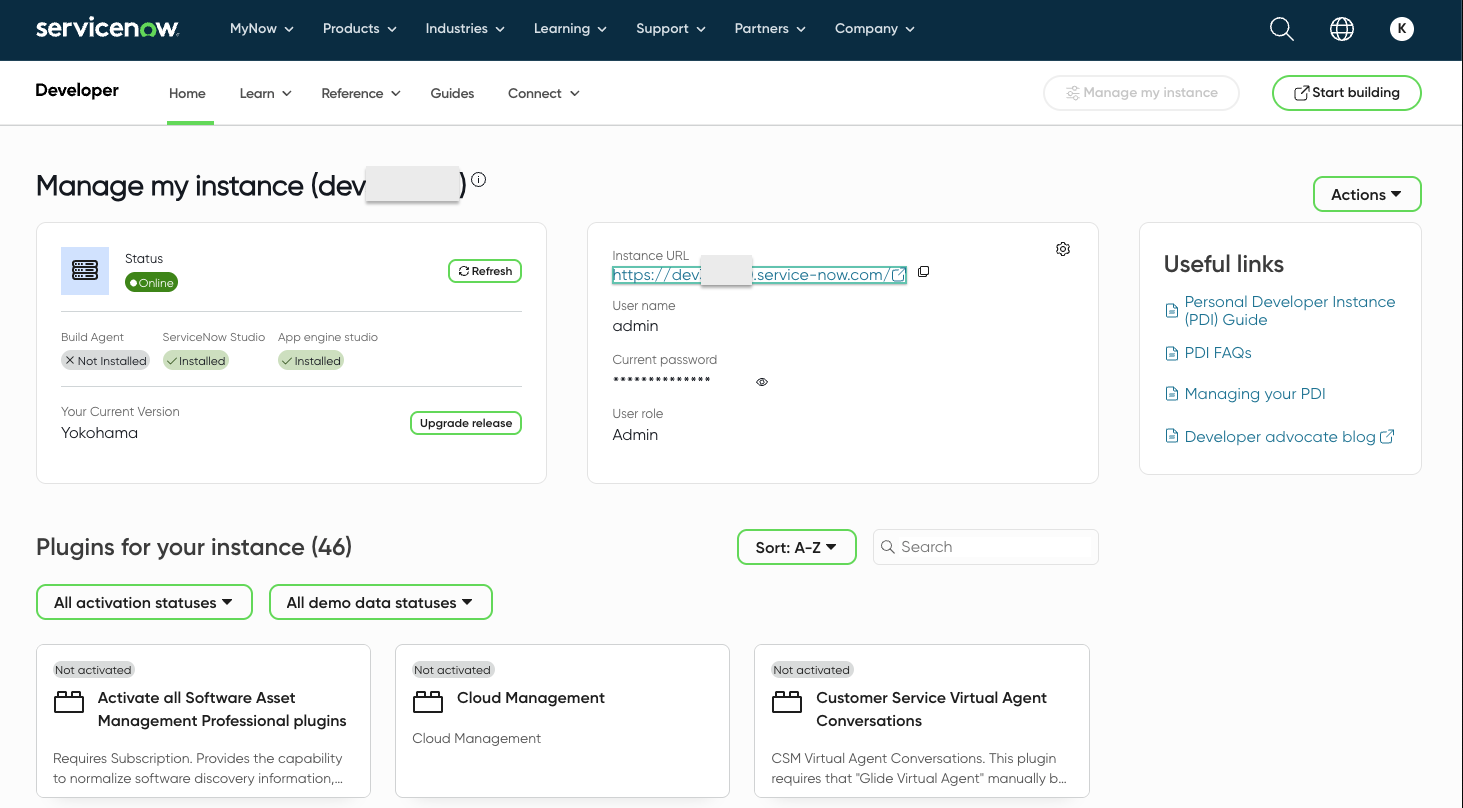This screenshot has width=1463, height=808.
Task: Open the PDI FAQs link
Action: click(x=1218, y=353)
